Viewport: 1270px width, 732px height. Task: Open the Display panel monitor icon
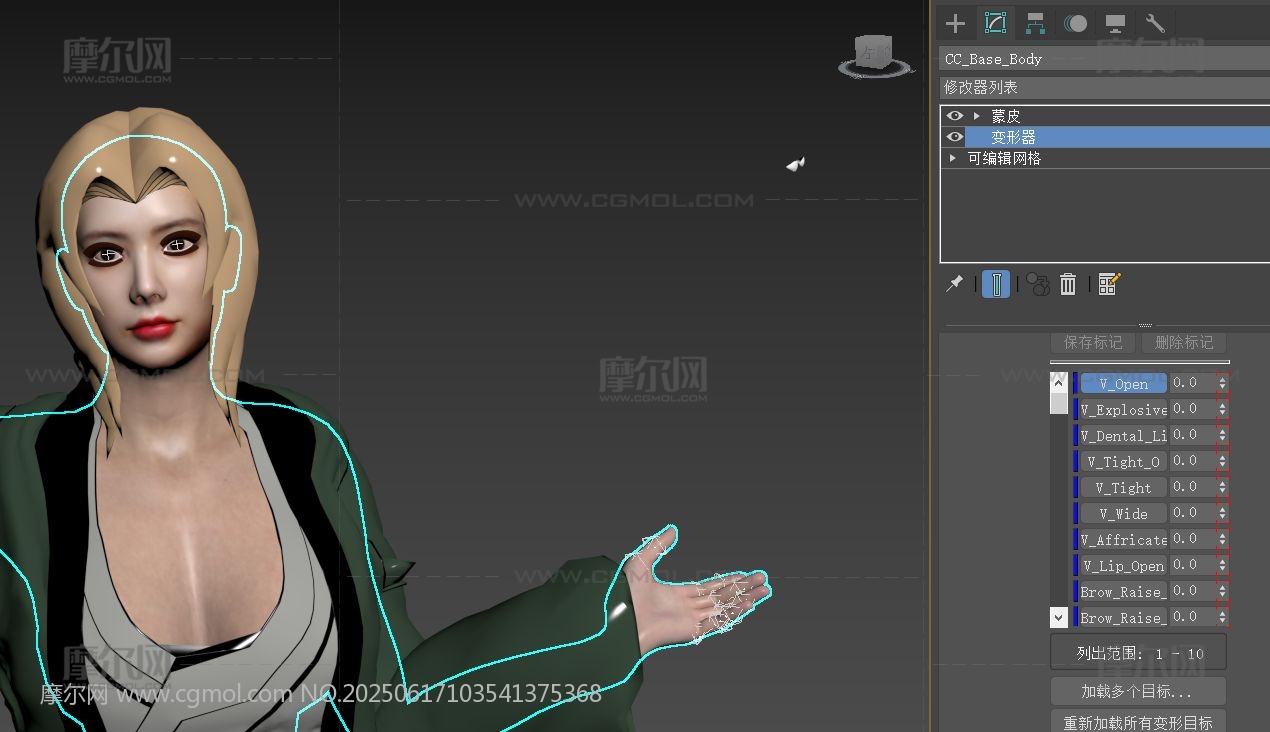[1115, 23]
